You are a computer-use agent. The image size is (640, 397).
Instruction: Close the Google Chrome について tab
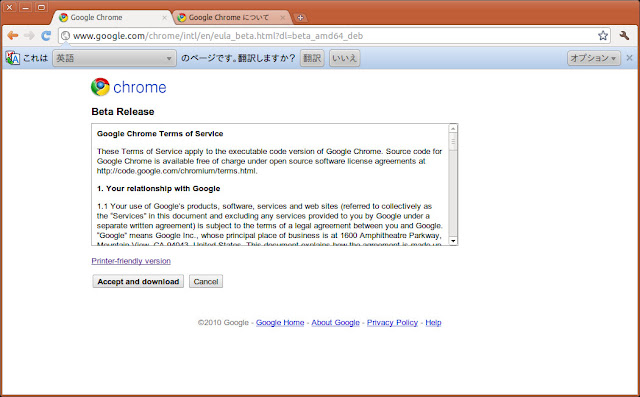point(282,18)
